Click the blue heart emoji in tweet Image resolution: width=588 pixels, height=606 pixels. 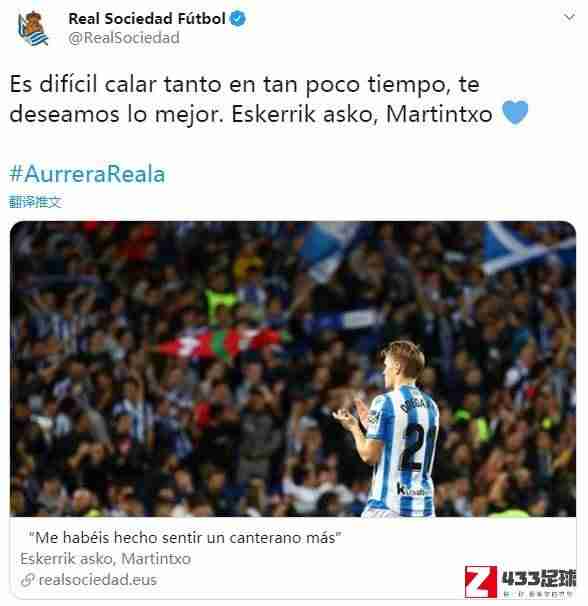(x=515, y=112)
